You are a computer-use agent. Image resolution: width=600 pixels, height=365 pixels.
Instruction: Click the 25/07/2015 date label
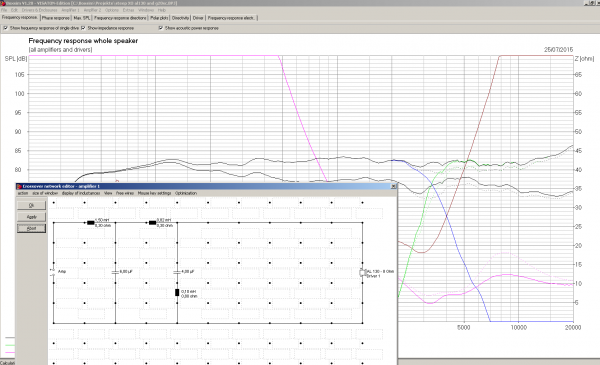coord(558,50)
